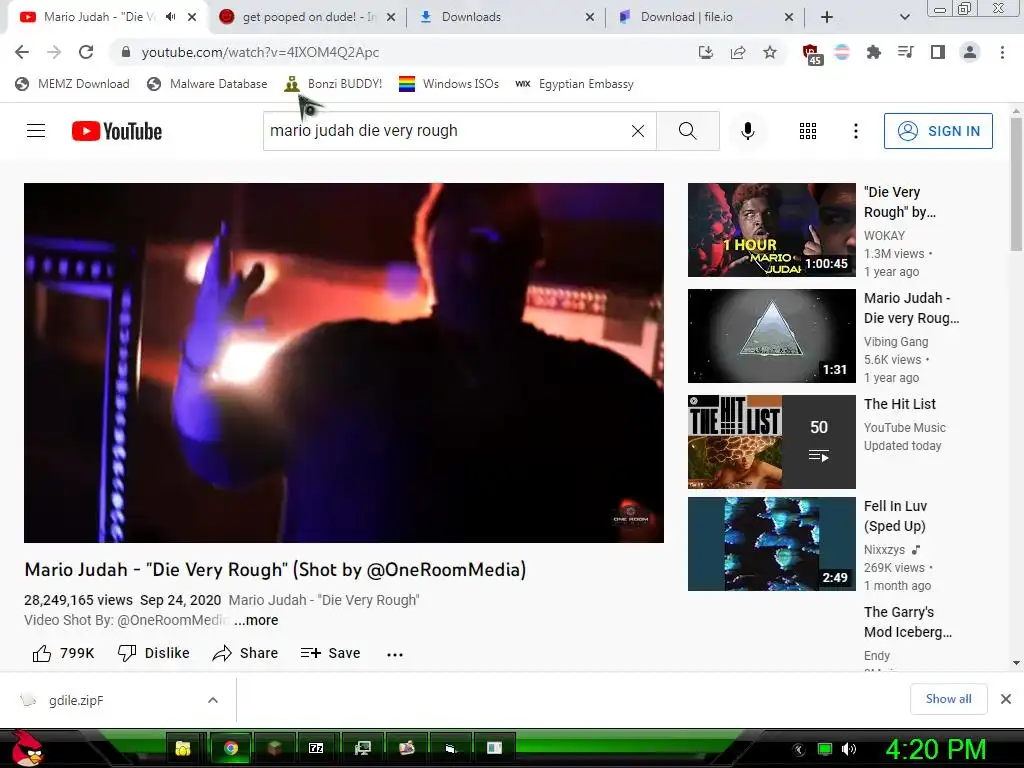Click the address bar URL

[260, 52]
